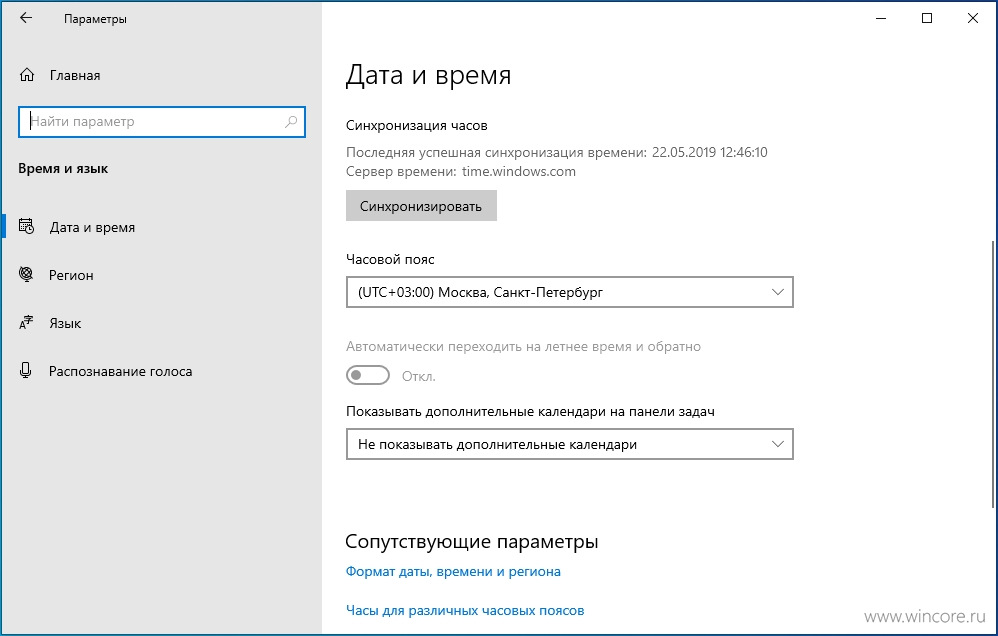Open the Часовой пояс dropdown
The width and height of the screenshot is (998, 636).
[x=570, y=292]
